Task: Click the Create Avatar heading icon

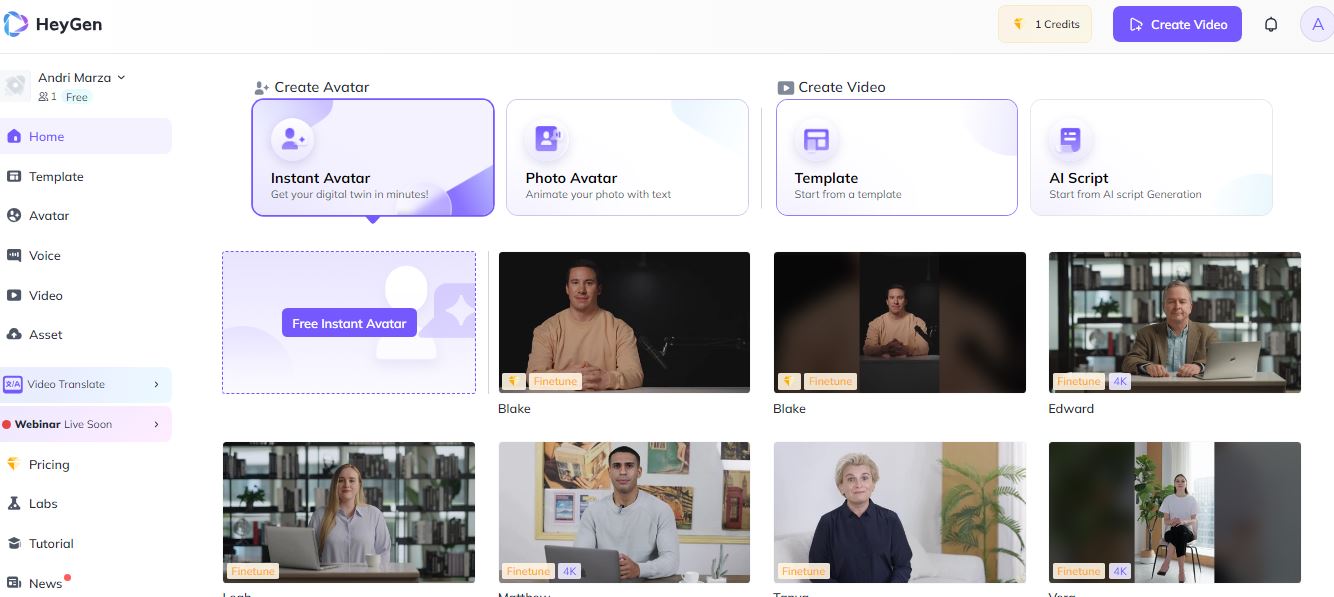Action: 262,87
